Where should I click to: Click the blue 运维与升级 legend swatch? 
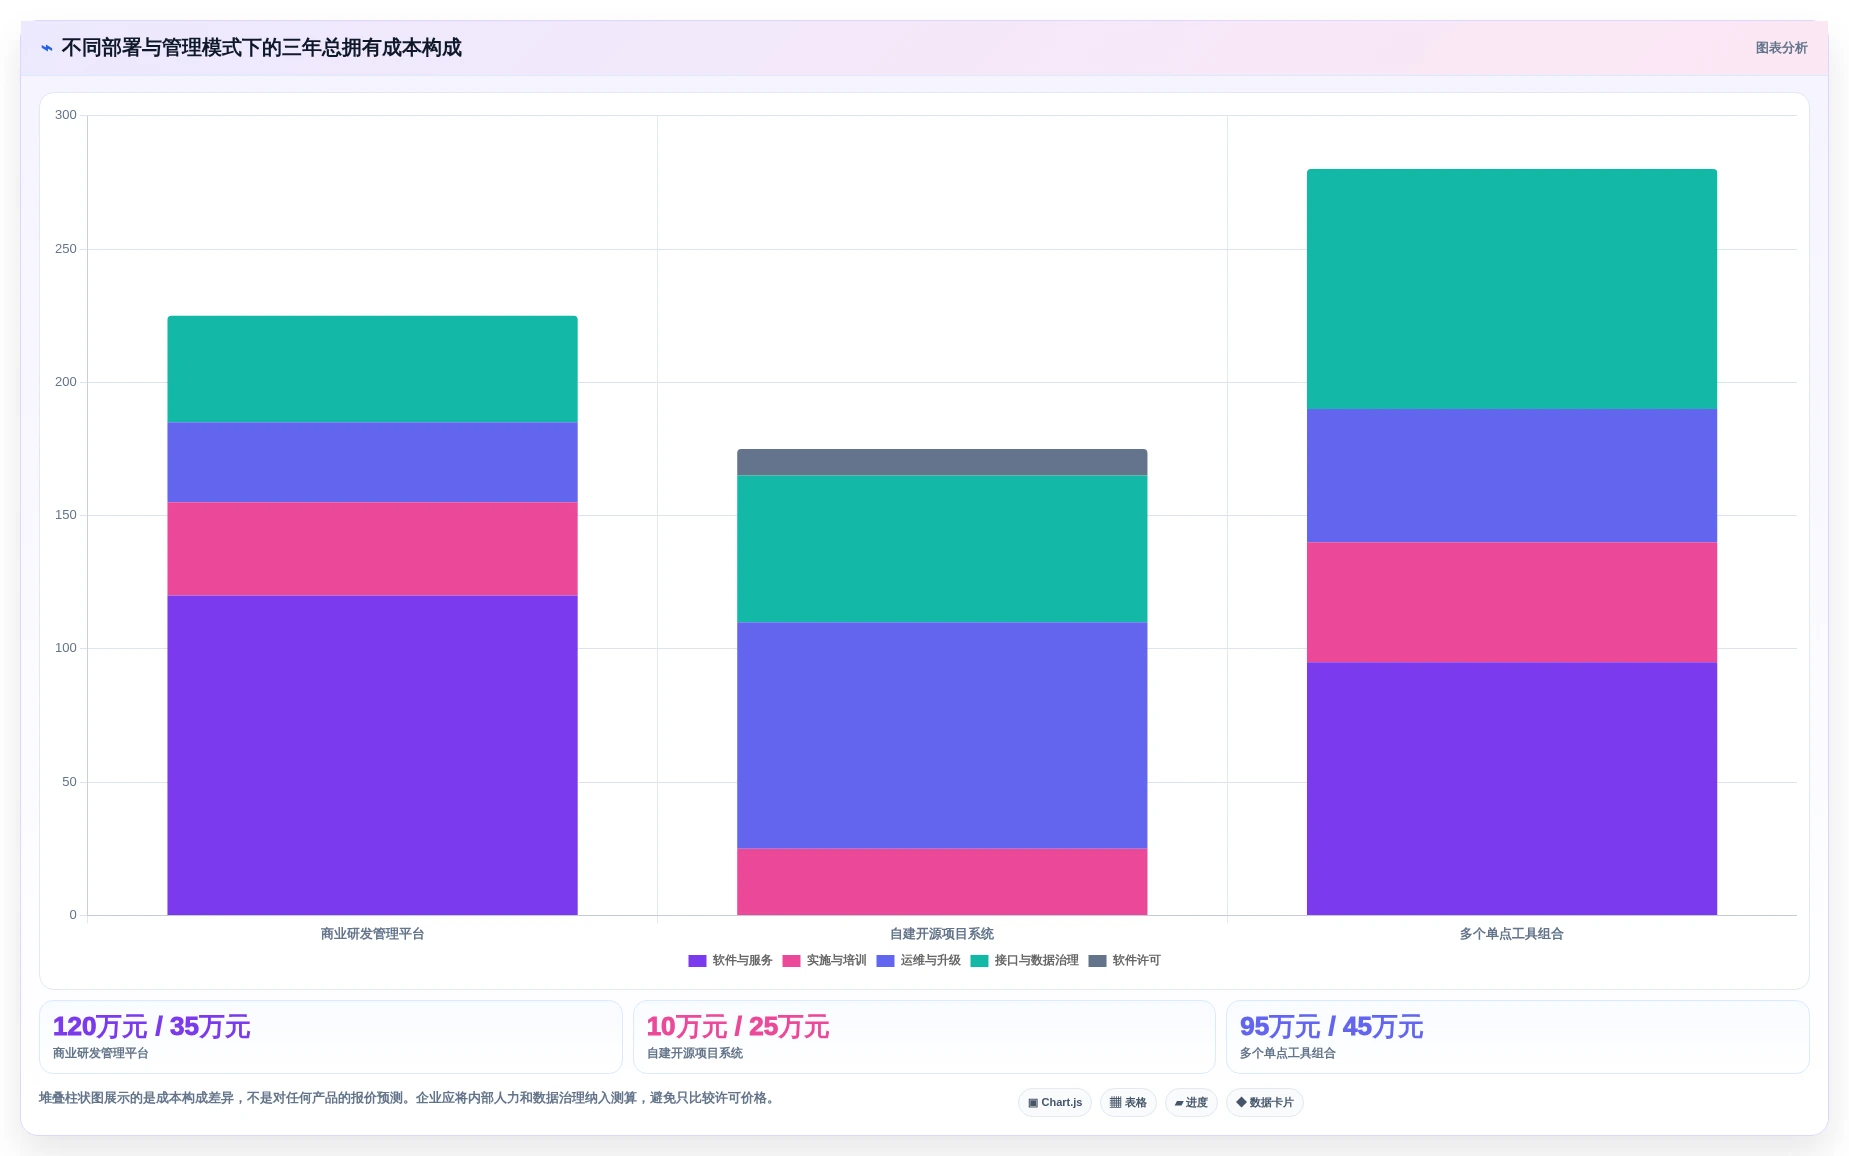point(885,961)
